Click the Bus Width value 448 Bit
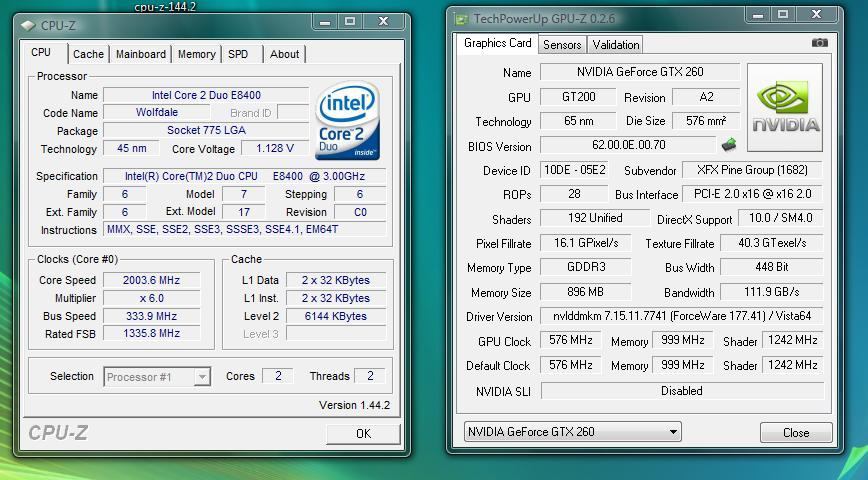The height and width of the screenshot is (480, 868). click(x=772, y=267)
